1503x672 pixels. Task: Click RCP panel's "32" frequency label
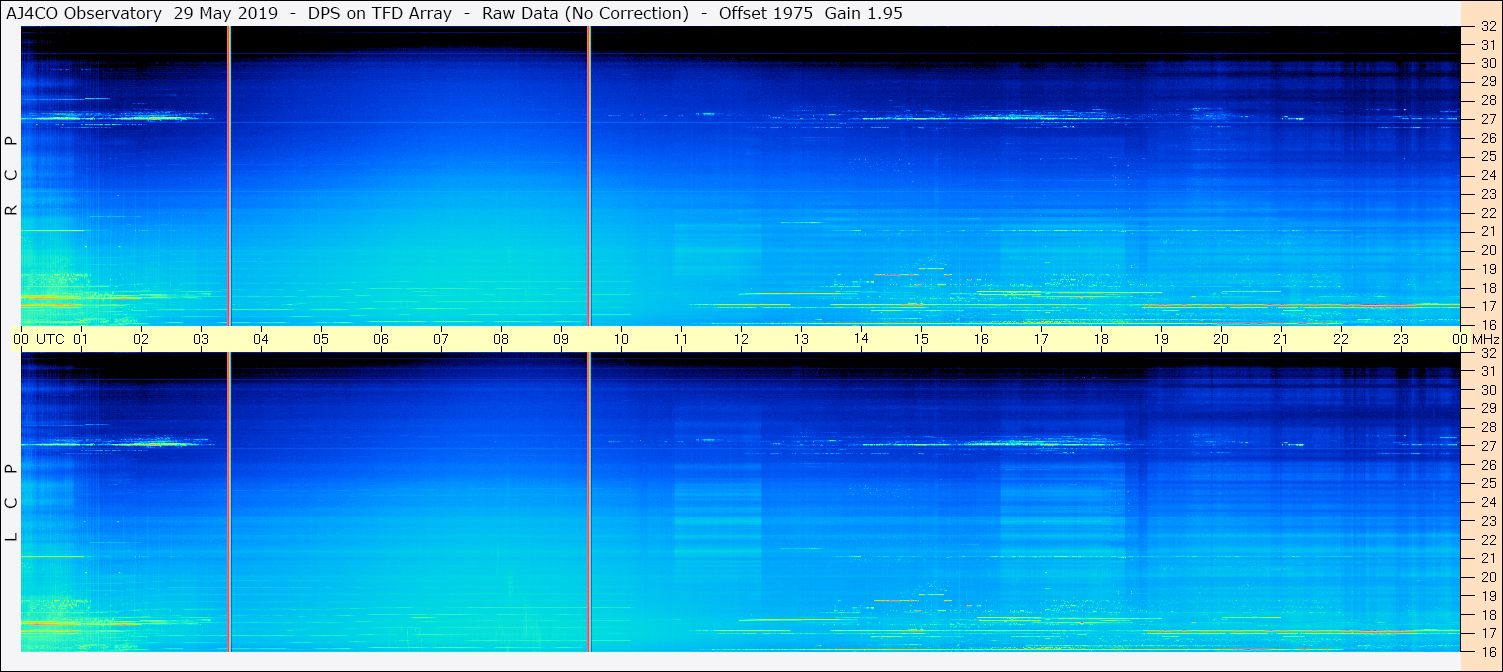[x=1488, y=27]
